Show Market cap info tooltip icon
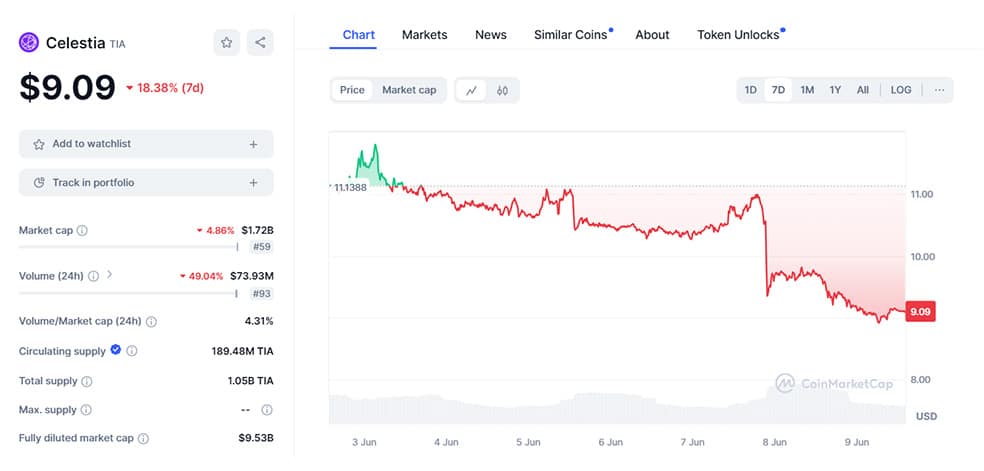The height and width of the screenshot is (471, 984). click(82, 230)
